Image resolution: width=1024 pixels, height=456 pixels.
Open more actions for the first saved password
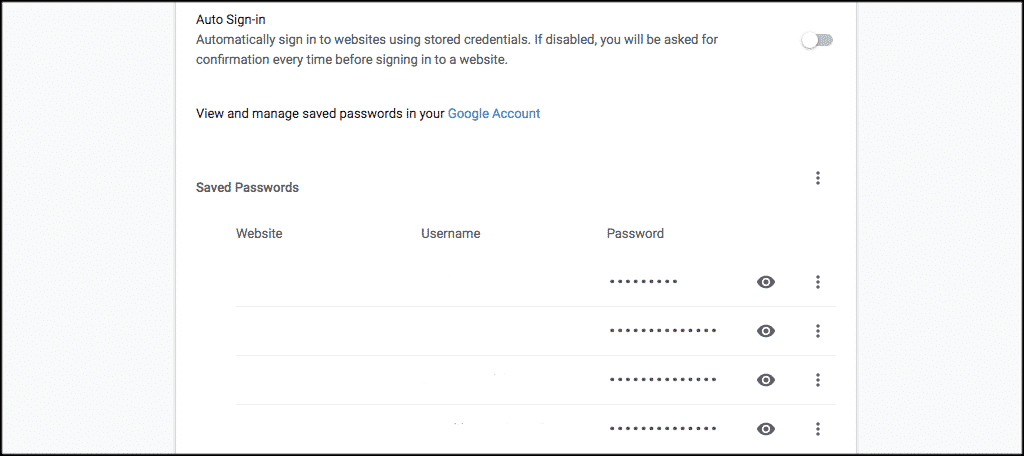(x=818, y=282)
